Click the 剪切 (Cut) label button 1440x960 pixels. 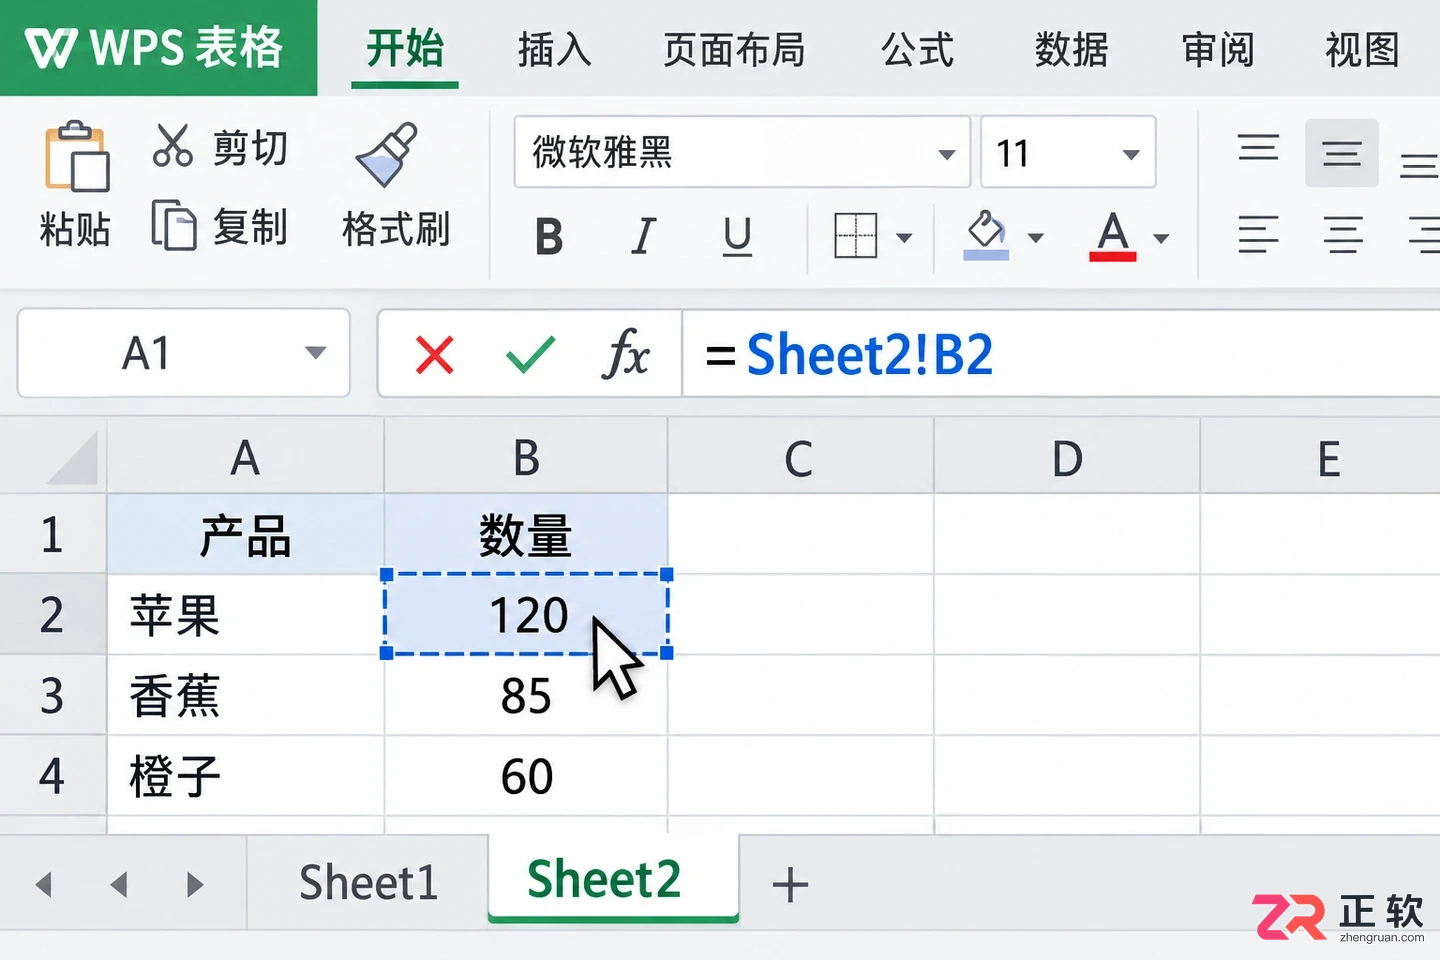tap(250, 148)
